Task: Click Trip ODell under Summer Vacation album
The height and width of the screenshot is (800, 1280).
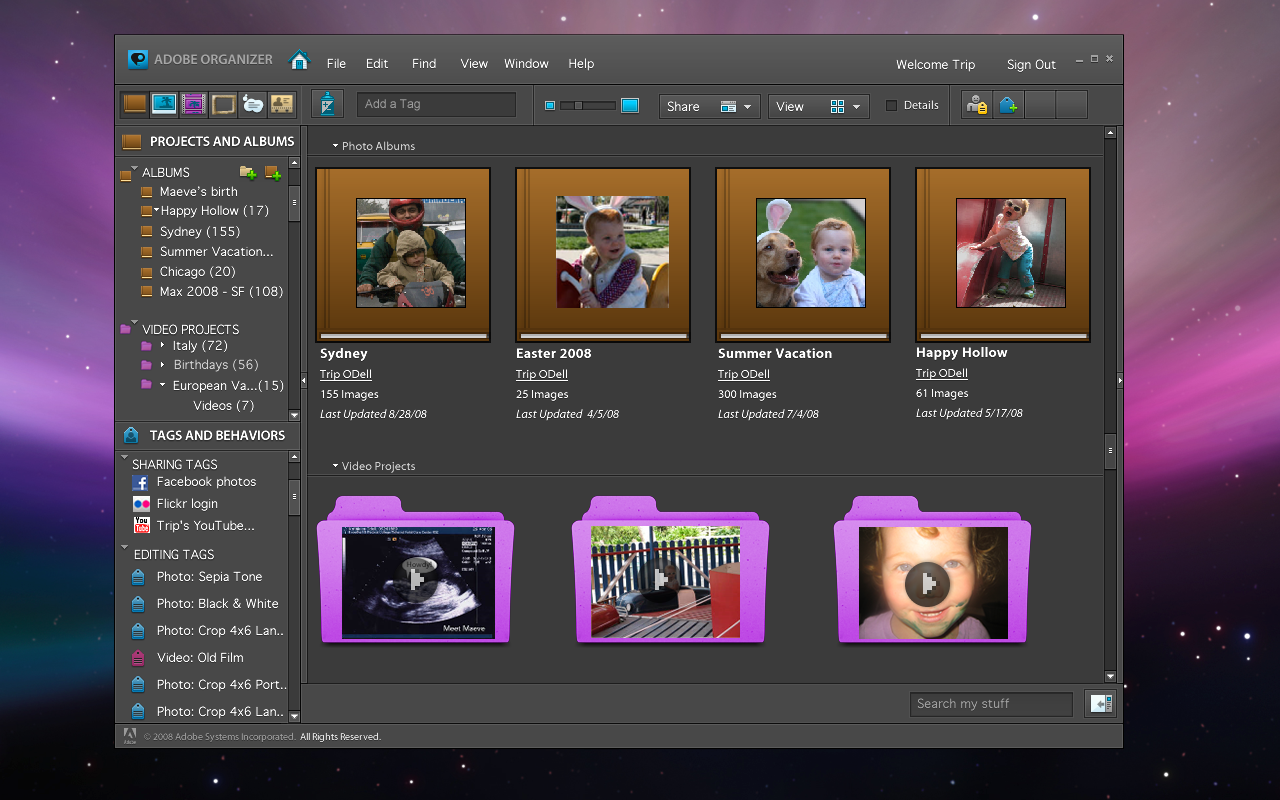Action: click(x=744, y=374)
